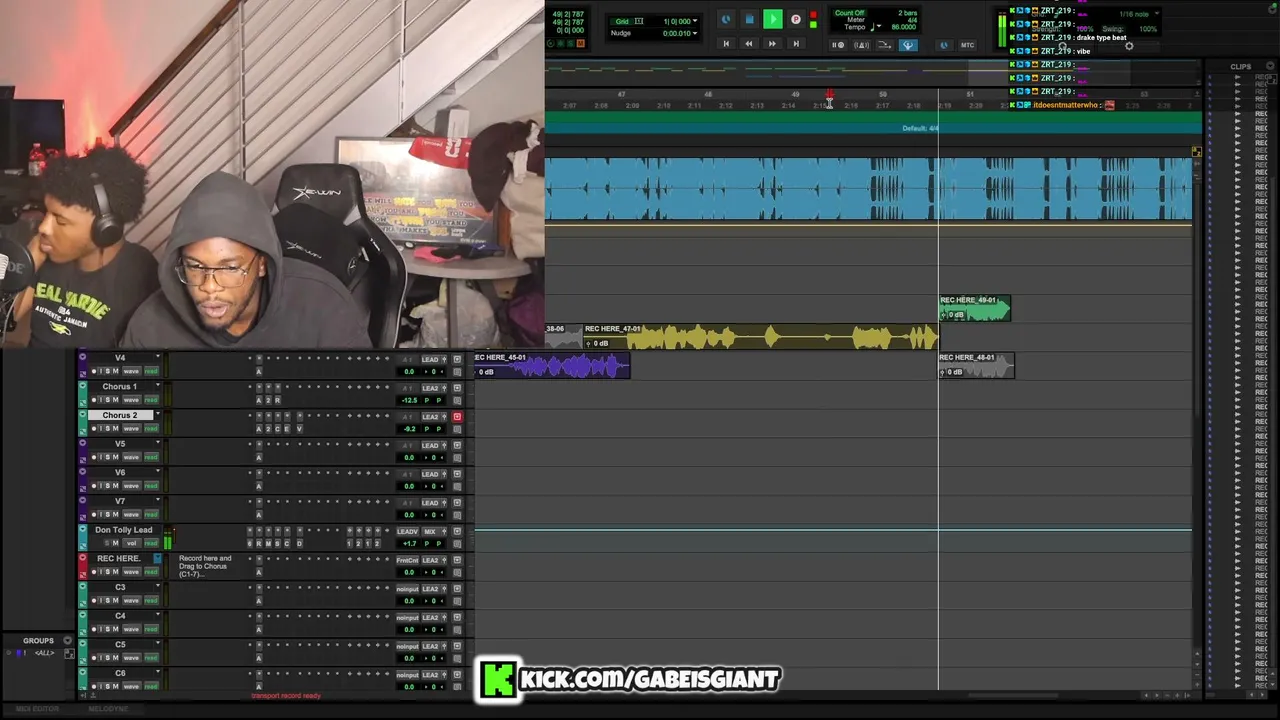Click the Clips list header
The image size is (1280, 720).
point(1241,67)
